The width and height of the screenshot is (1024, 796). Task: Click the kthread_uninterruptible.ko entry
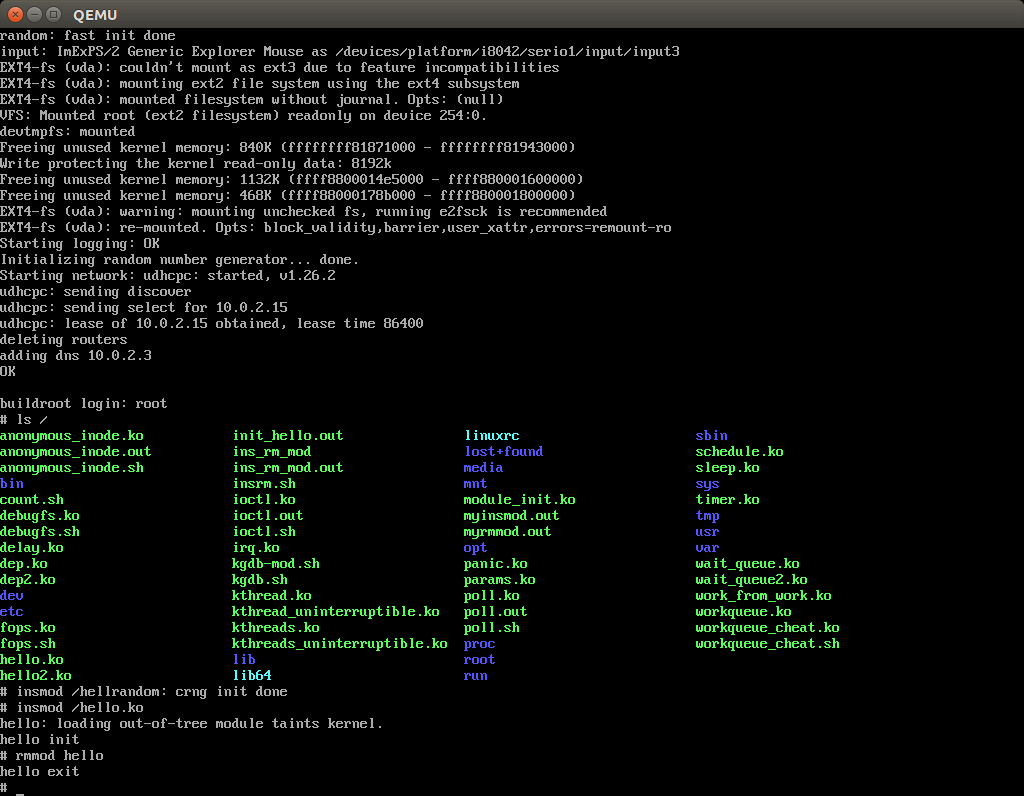pos(335,612)
